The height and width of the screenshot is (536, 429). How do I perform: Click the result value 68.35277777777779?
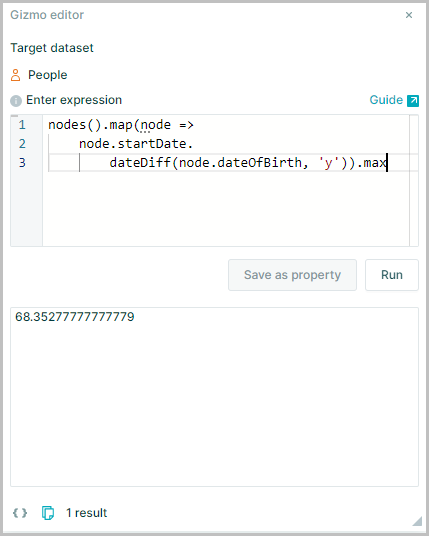[75, 317]
